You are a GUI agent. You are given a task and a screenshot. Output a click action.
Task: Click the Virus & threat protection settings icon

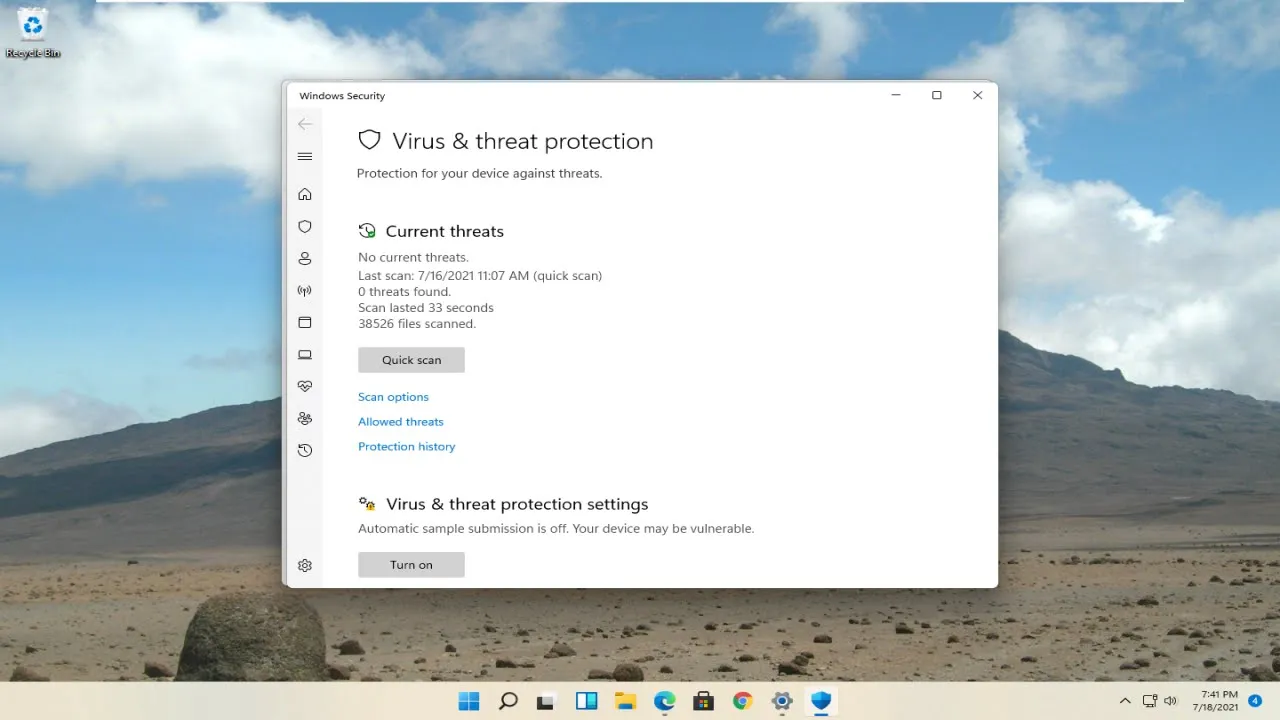coord(367,504)
